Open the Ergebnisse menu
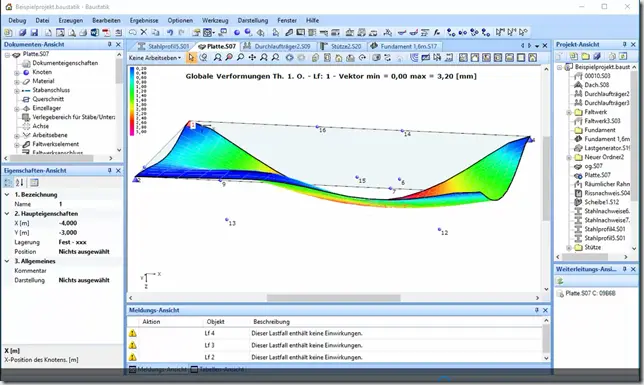This screenshot has height=385, width=644. coord(144,20)
